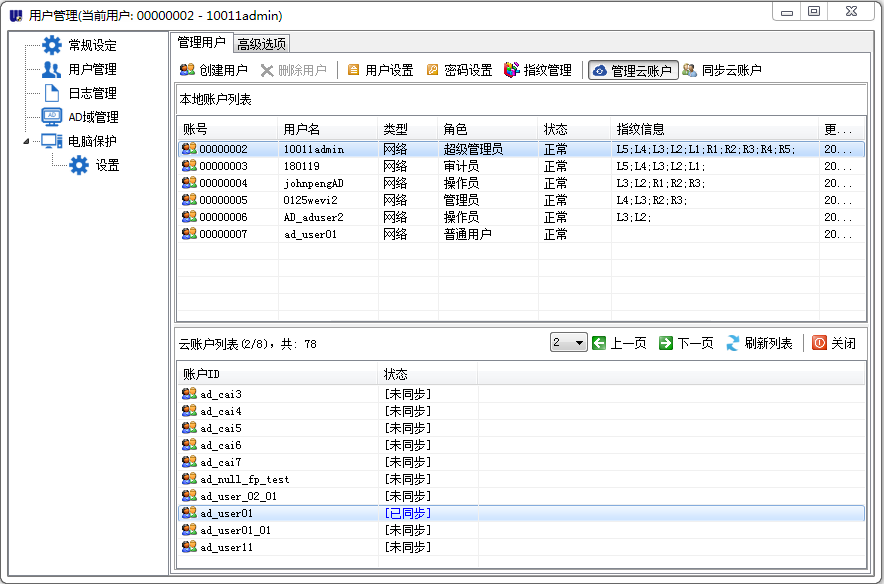Click the greyed 删除用户 toolbar button
Viewport: 884px width, 584px height.
click(x=293, y=70)
